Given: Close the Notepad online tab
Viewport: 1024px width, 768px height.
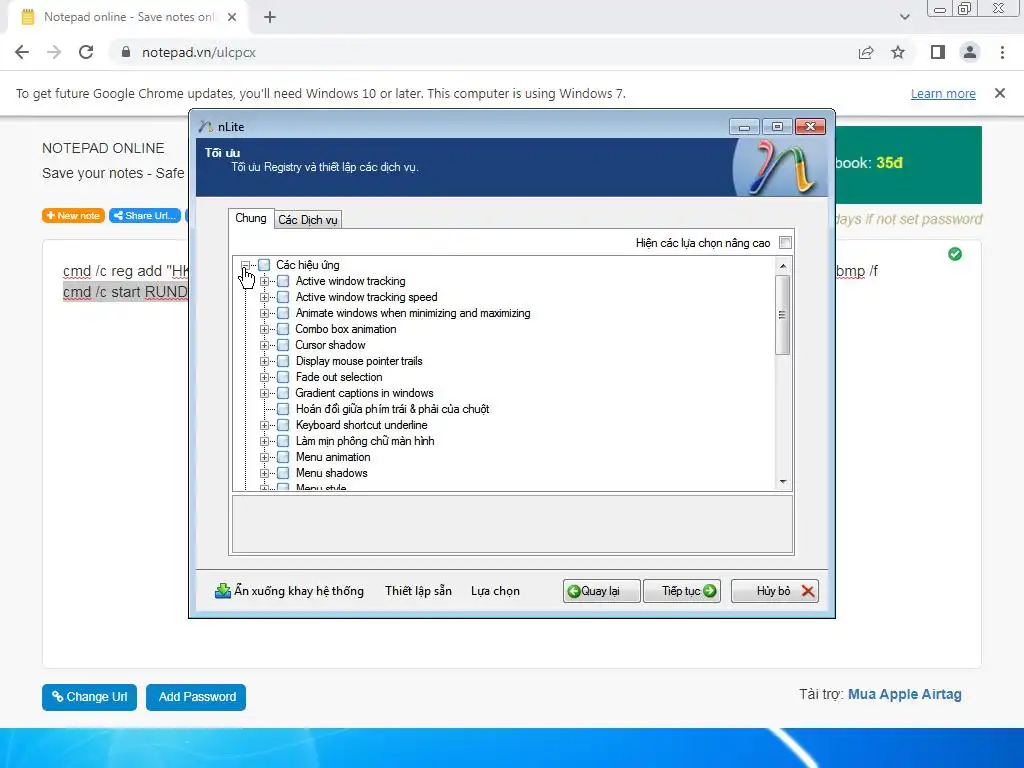Looking at the screenshot, I should (x=232, y=17).
